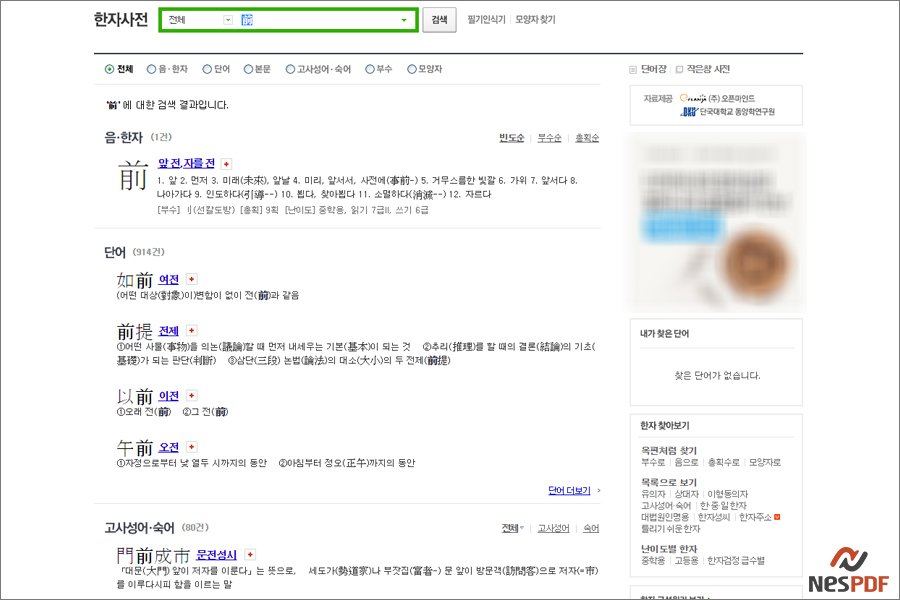The width and height of the screenshot is (900, 600).
Task: Filter idioms by 고사성어
Action: tap(553, 528)
